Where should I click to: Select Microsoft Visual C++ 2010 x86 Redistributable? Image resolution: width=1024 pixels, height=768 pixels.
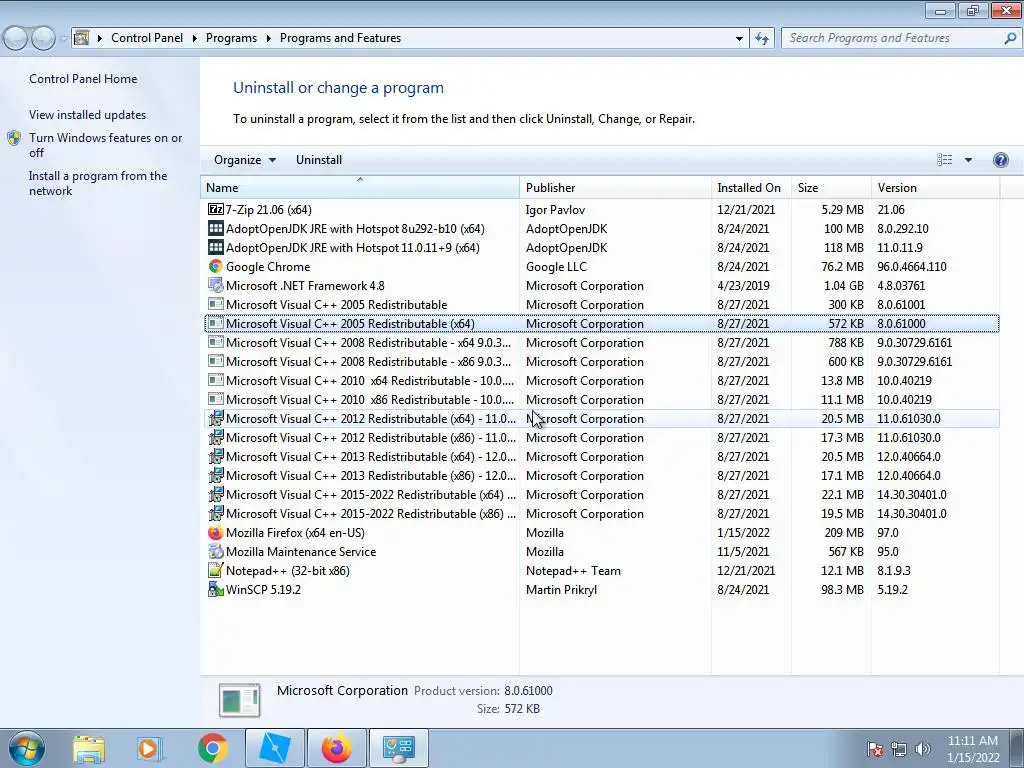click(x=601, y=399)
